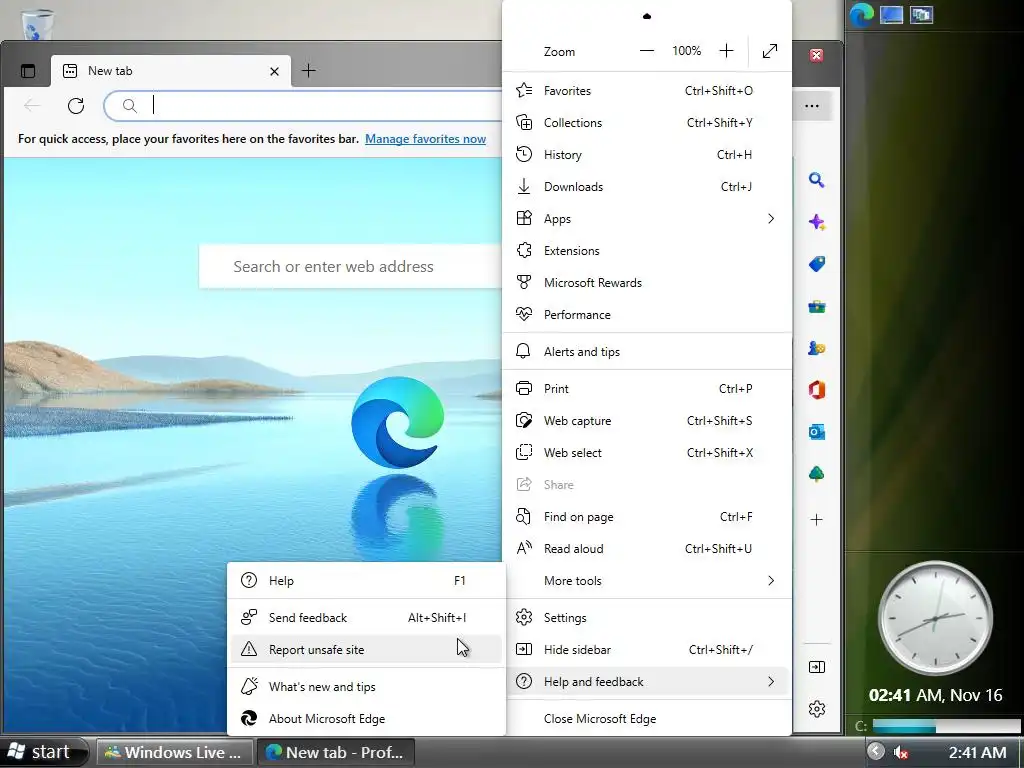Image resolution: width=1024 pixels, height=768 pixels.
Task: Enter full screen via the zoom expand icon
Action: tap(770, 51)
